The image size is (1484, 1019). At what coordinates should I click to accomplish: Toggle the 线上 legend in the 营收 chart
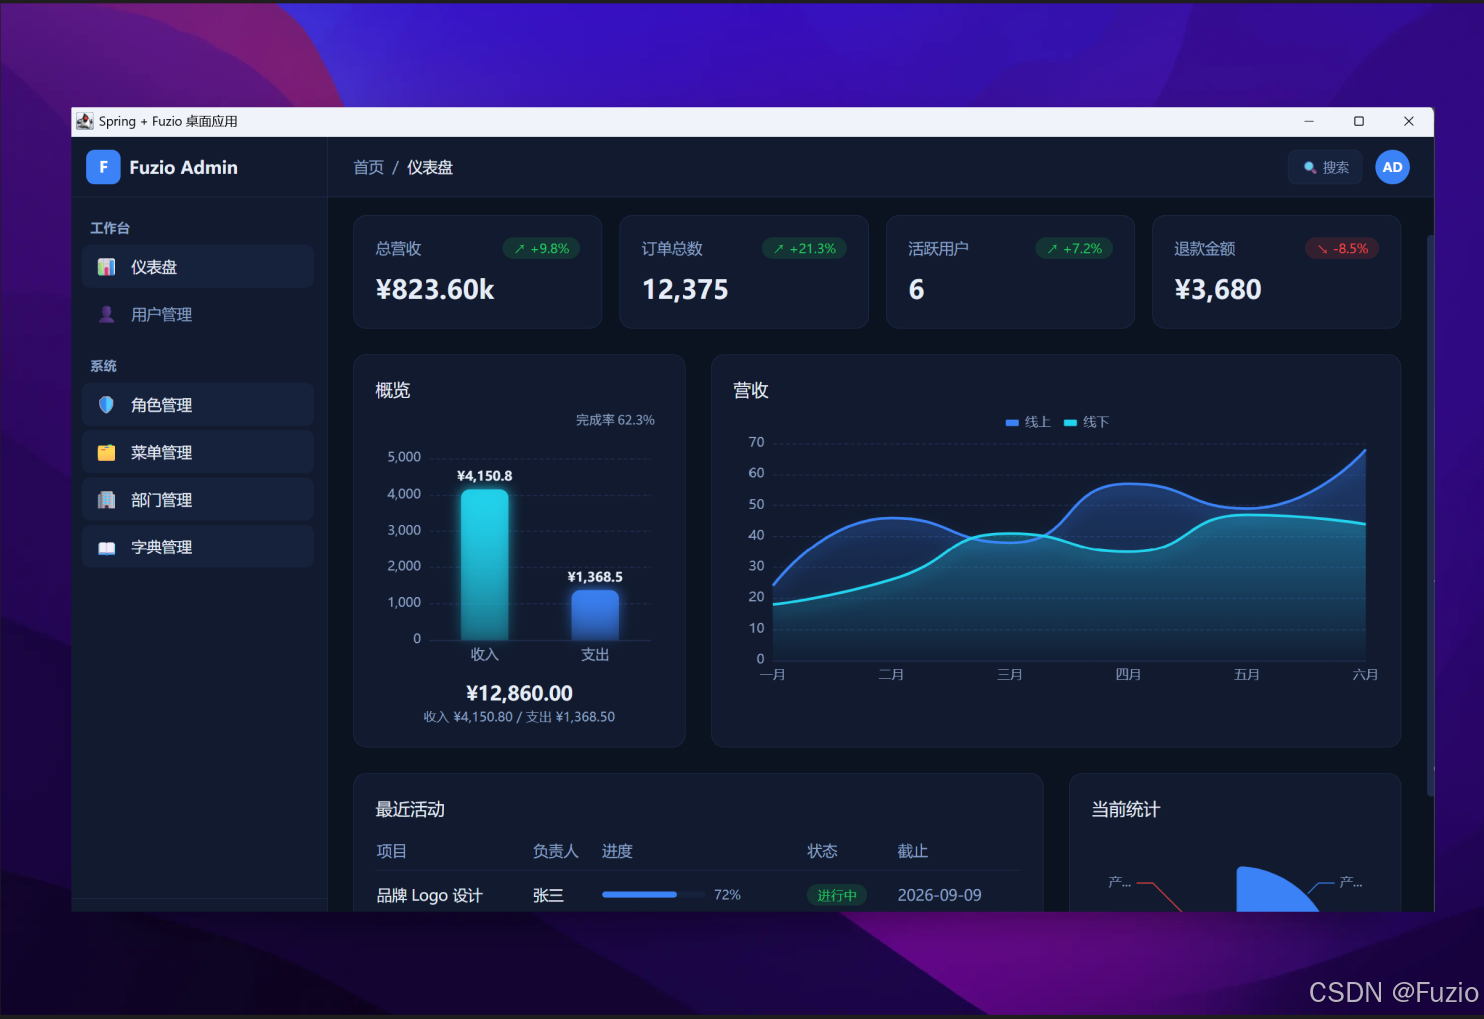1028,422
